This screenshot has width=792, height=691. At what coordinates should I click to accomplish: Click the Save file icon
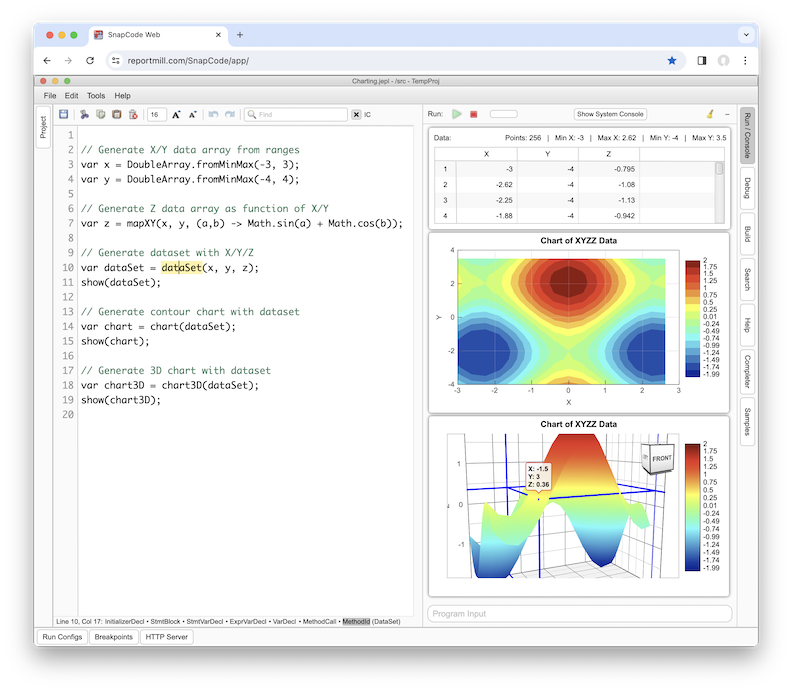coord(64,115)
